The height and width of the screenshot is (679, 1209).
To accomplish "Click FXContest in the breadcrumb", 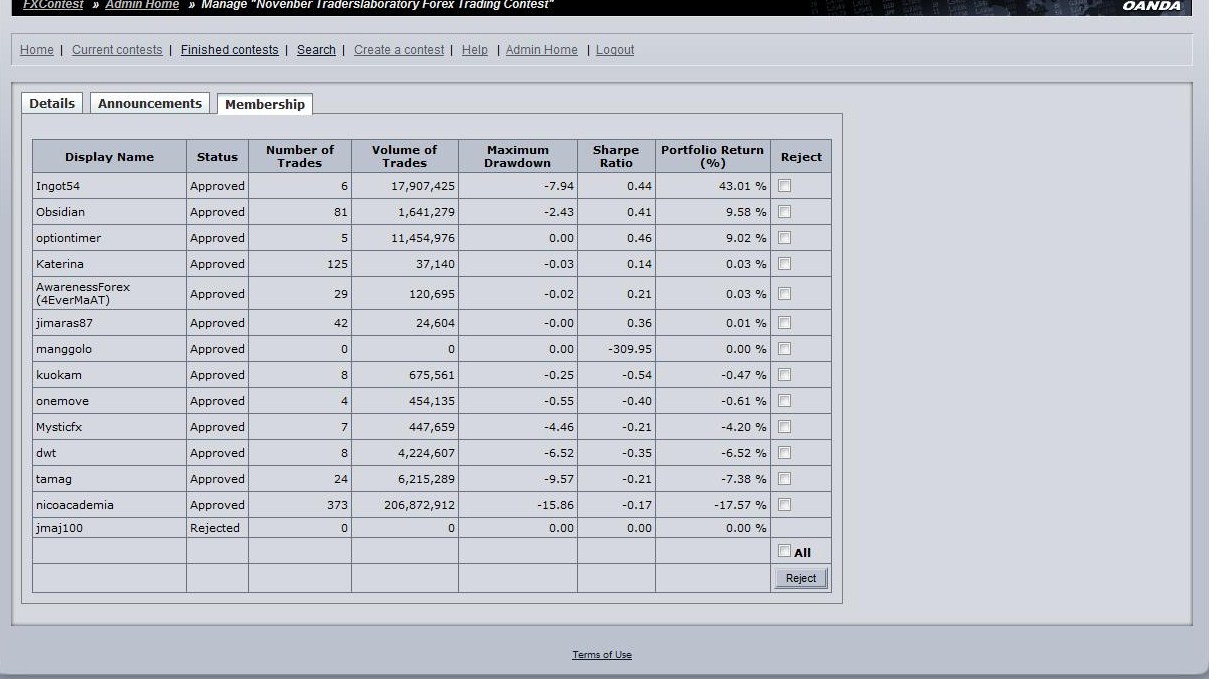I will click(53, 5).
